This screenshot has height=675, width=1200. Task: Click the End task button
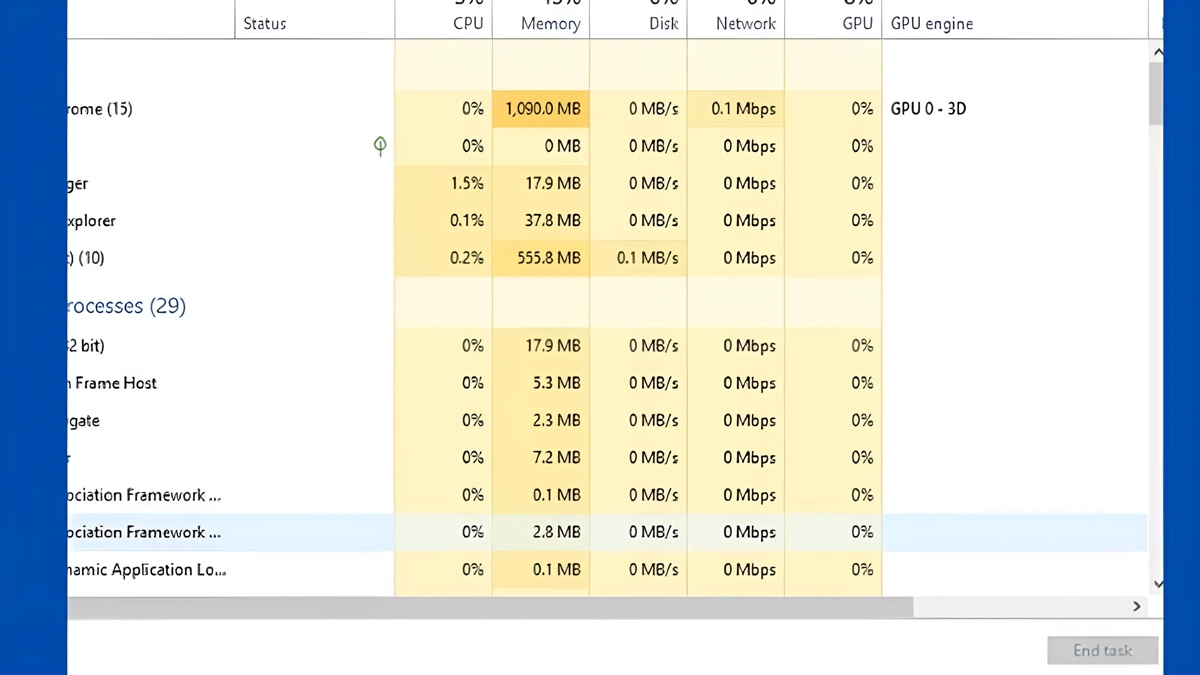click(1102, 650)
